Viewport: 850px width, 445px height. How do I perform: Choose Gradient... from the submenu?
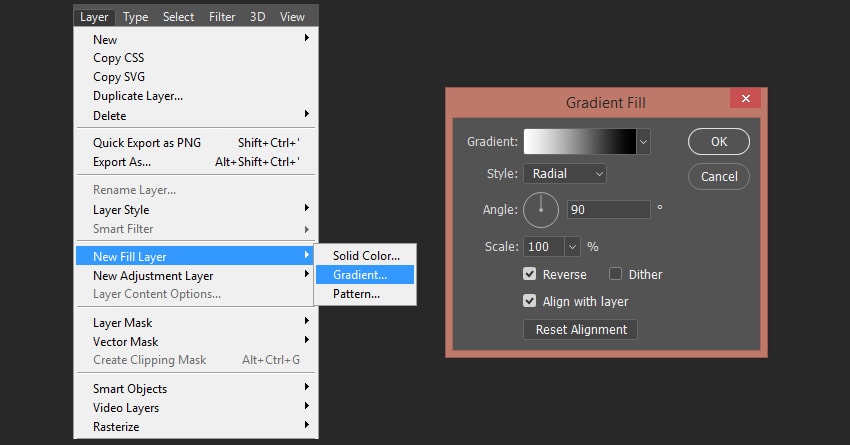click(360, 275)
